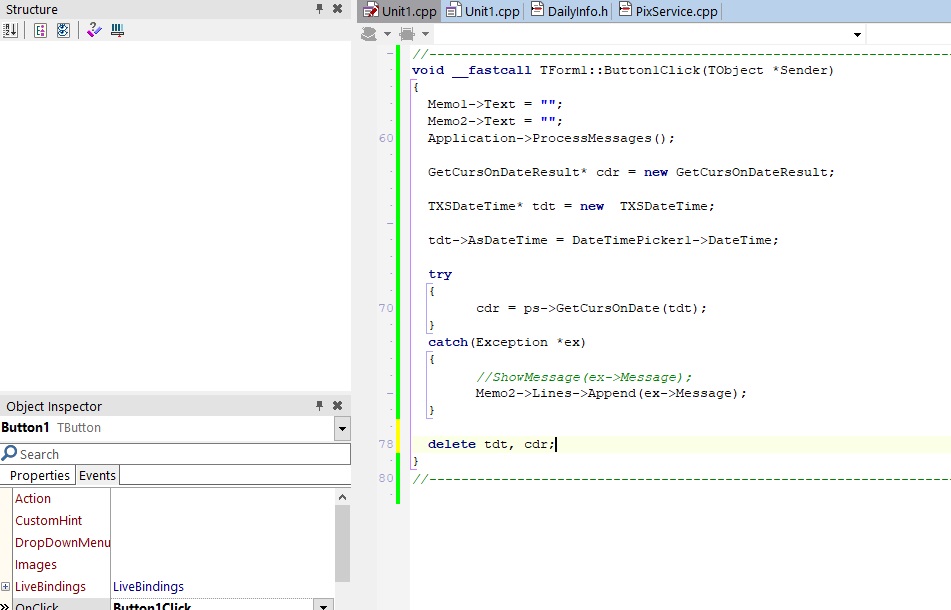Click the barcode-like icon in the Structure toolbar
Screen dimensions: 951x610
tap(118, 30)
